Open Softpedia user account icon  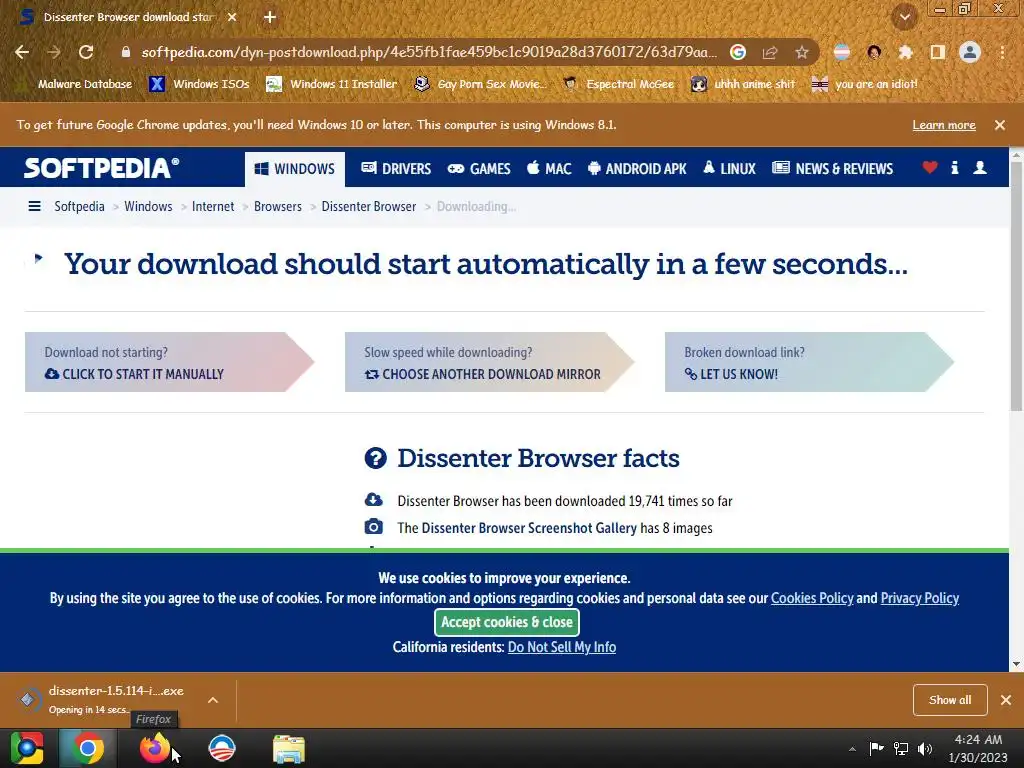pyautogui.click(x=980, y=168)
